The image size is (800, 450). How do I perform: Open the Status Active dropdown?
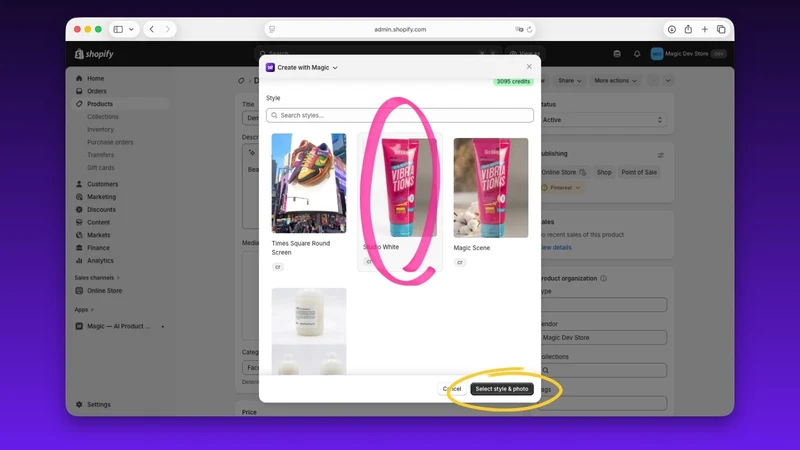pyautogui.click(x=603, y=120)
